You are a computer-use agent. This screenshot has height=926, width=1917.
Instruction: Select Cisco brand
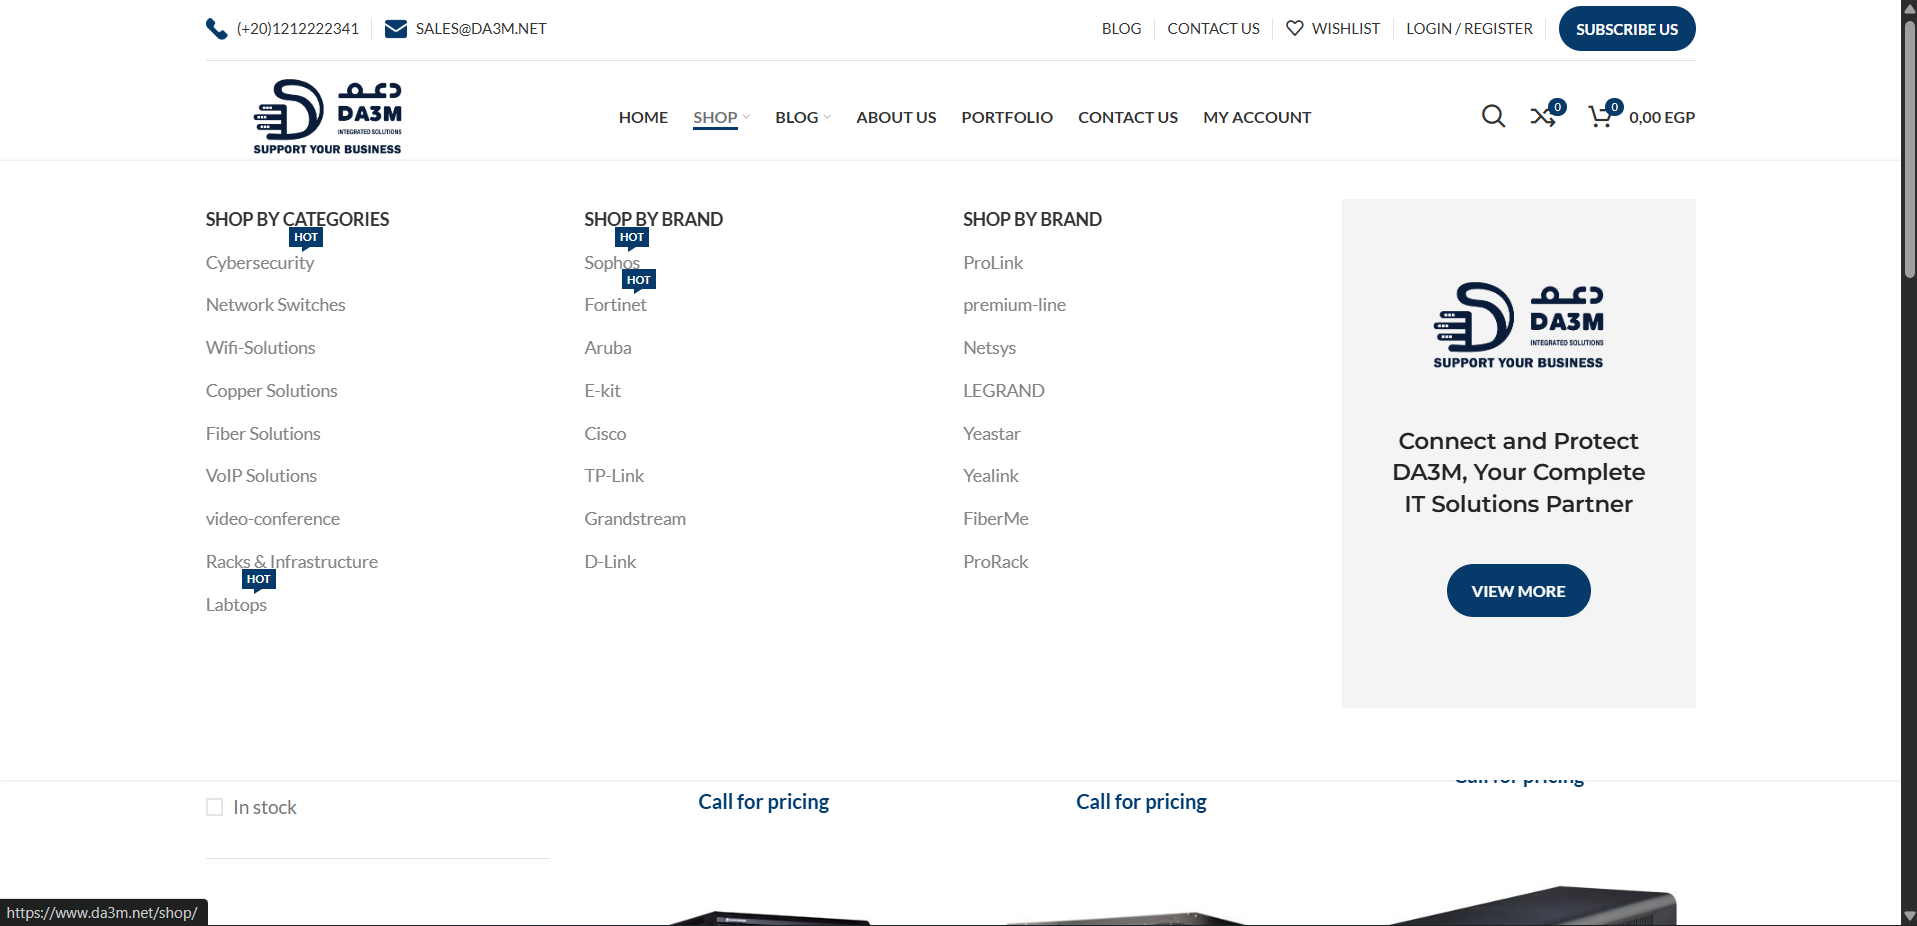605,434
